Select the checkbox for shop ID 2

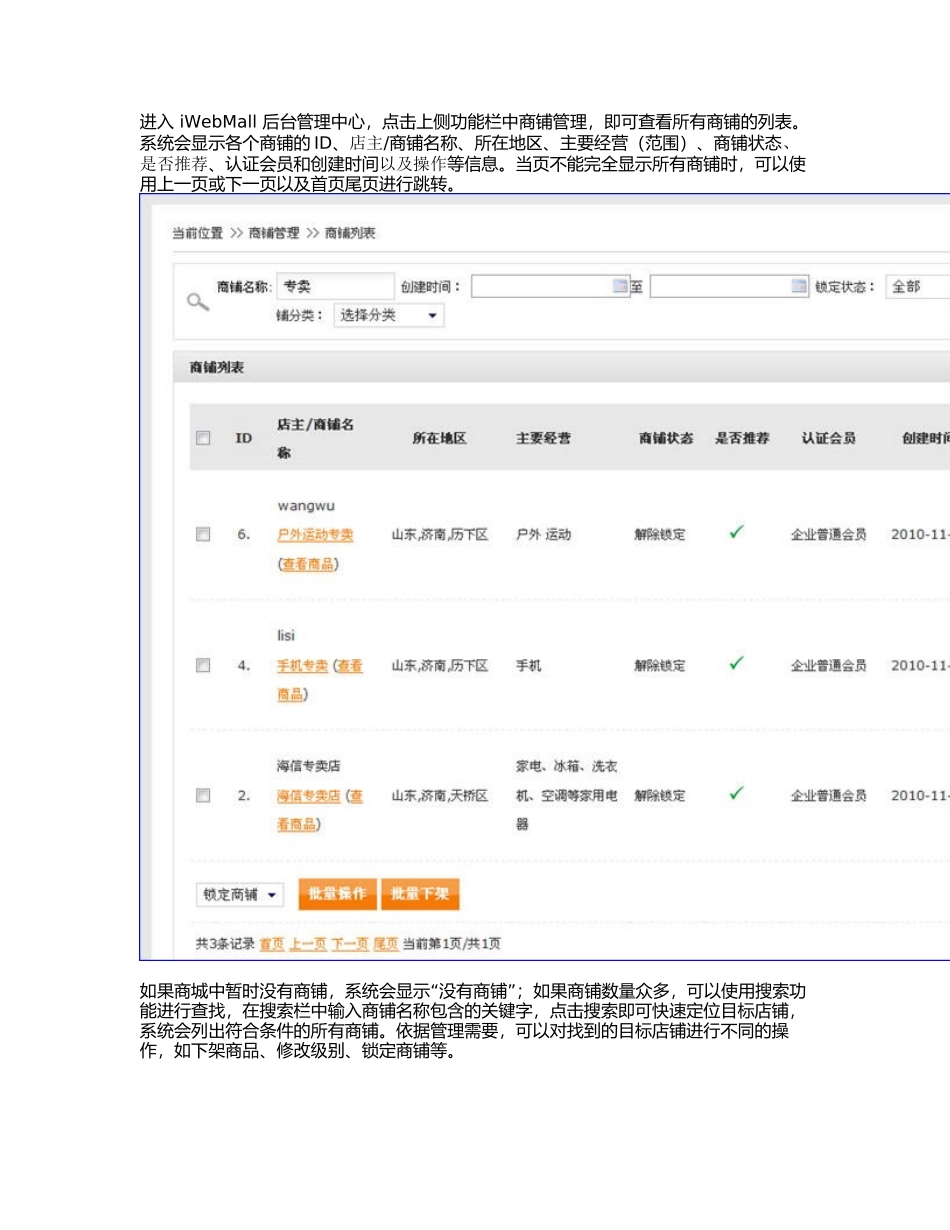coord(203,795)
